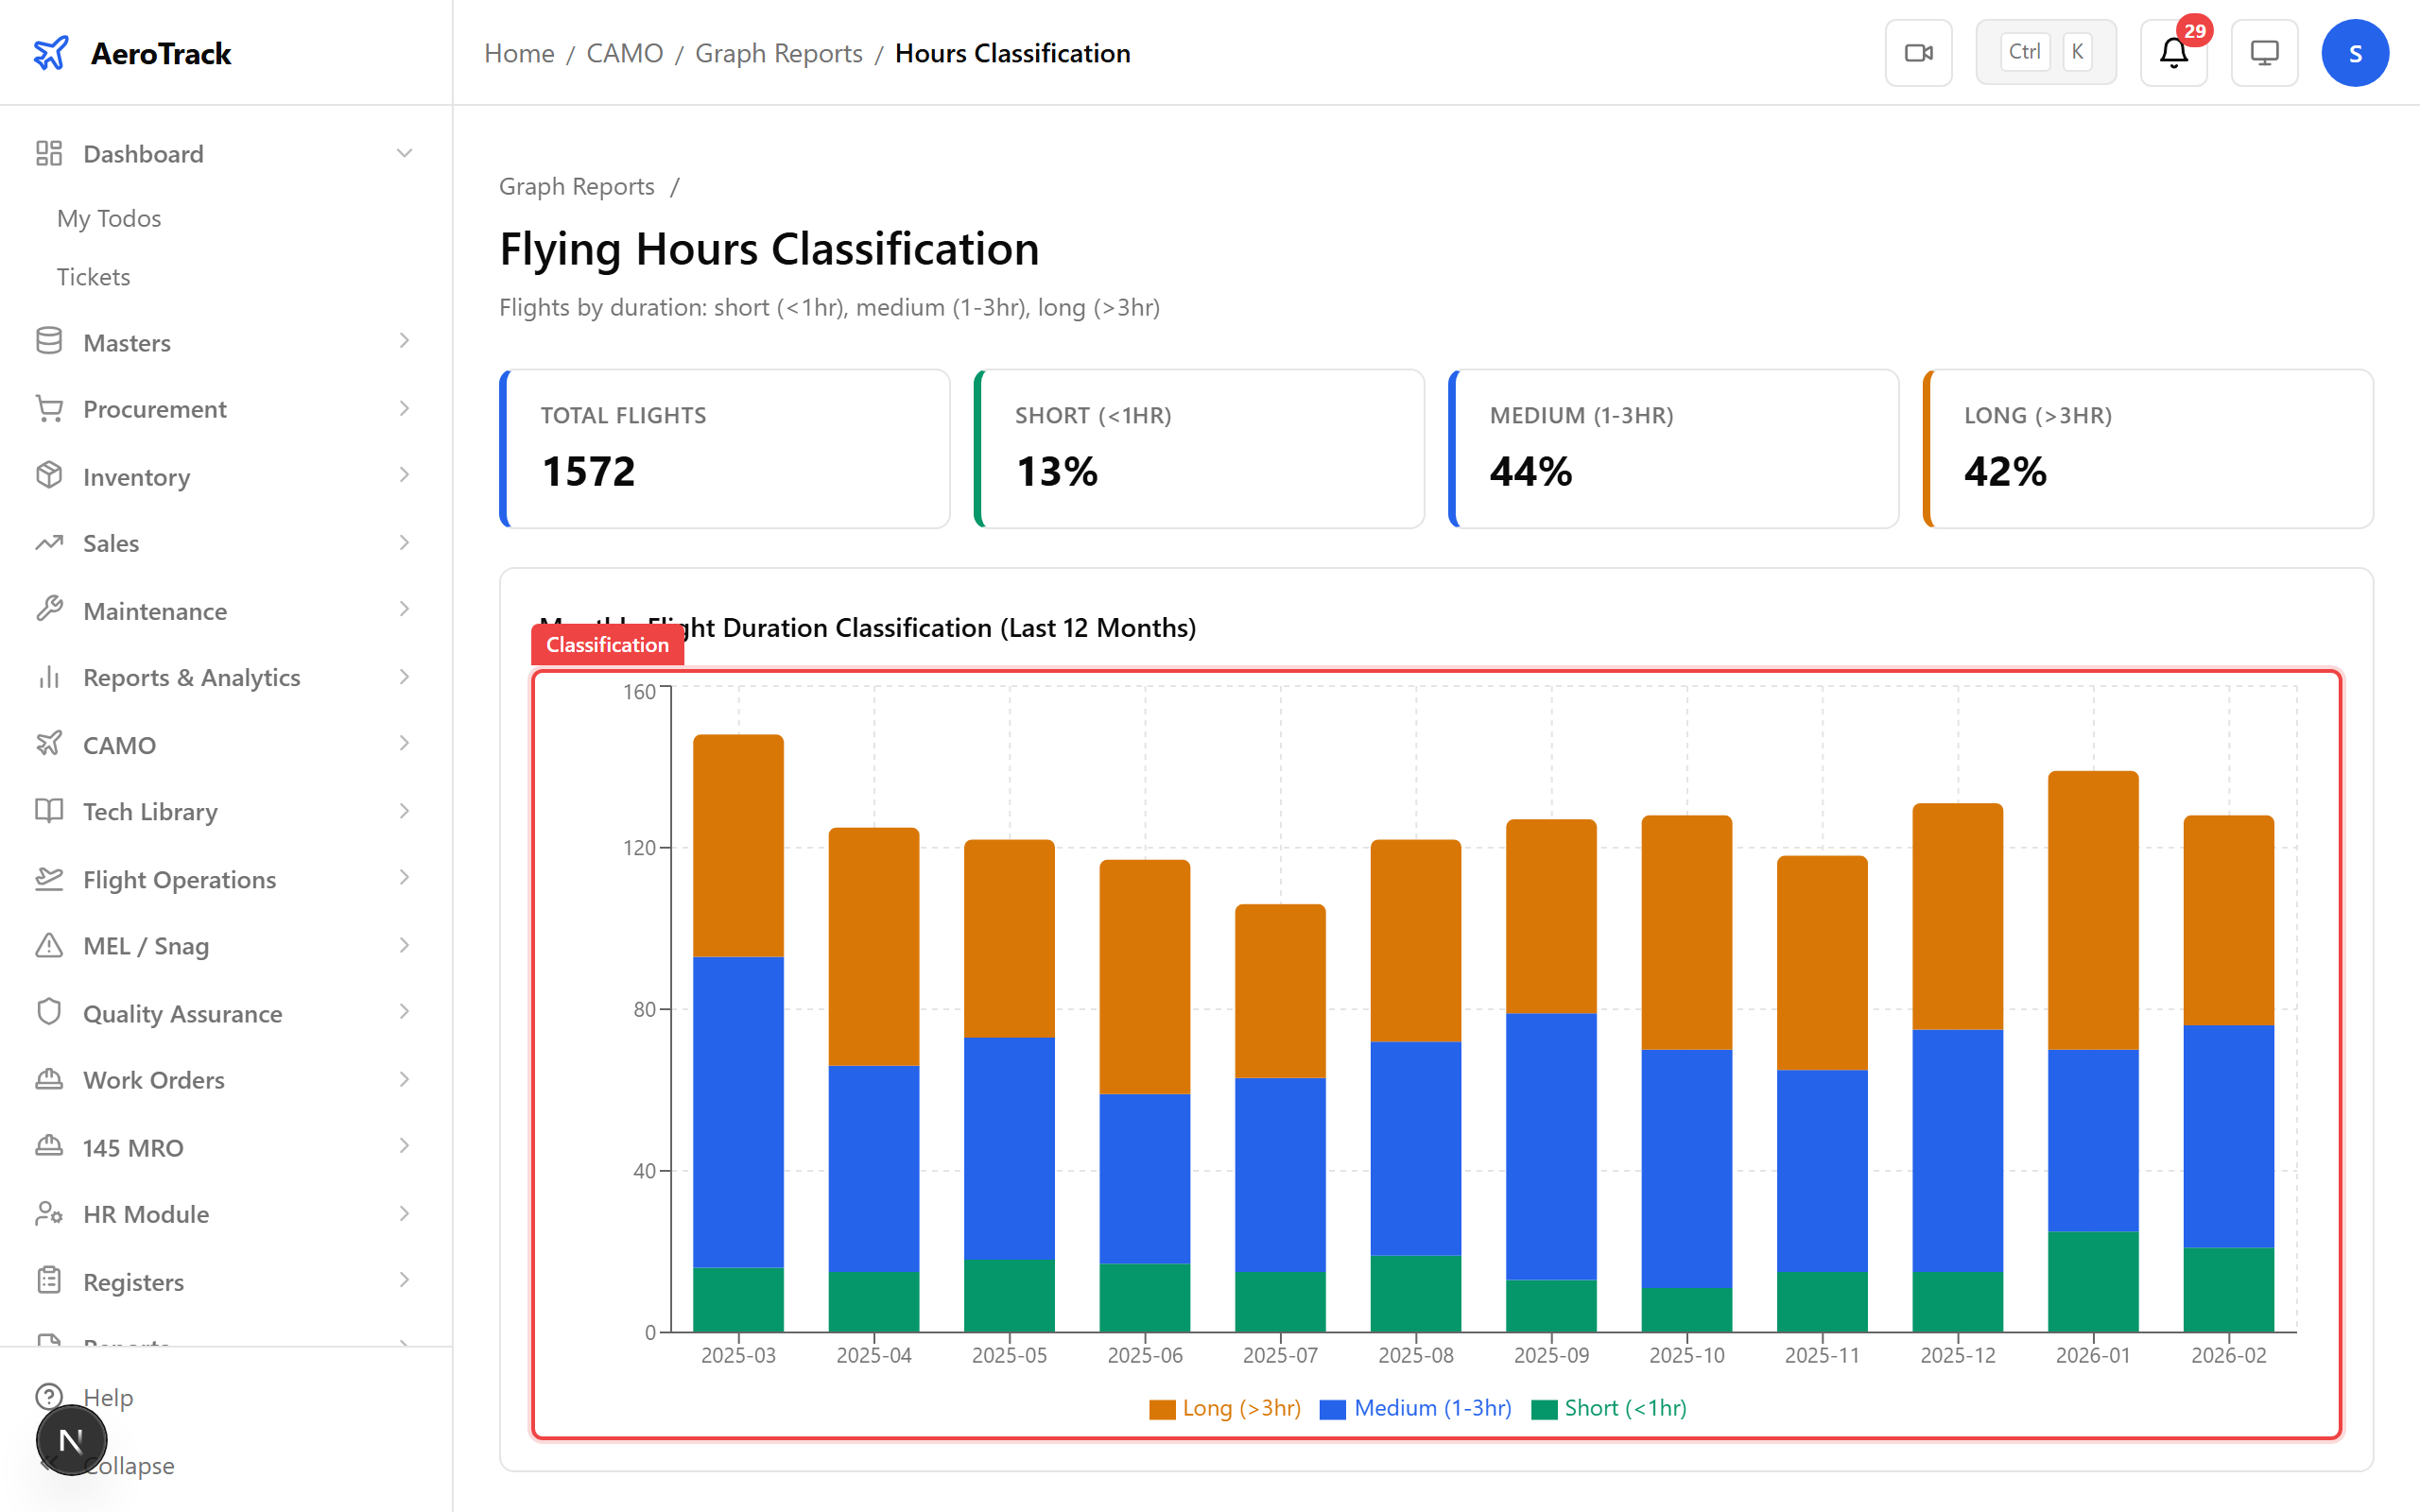
Task: Click the monitor display icon in the header
Action: pos(2264,52)
